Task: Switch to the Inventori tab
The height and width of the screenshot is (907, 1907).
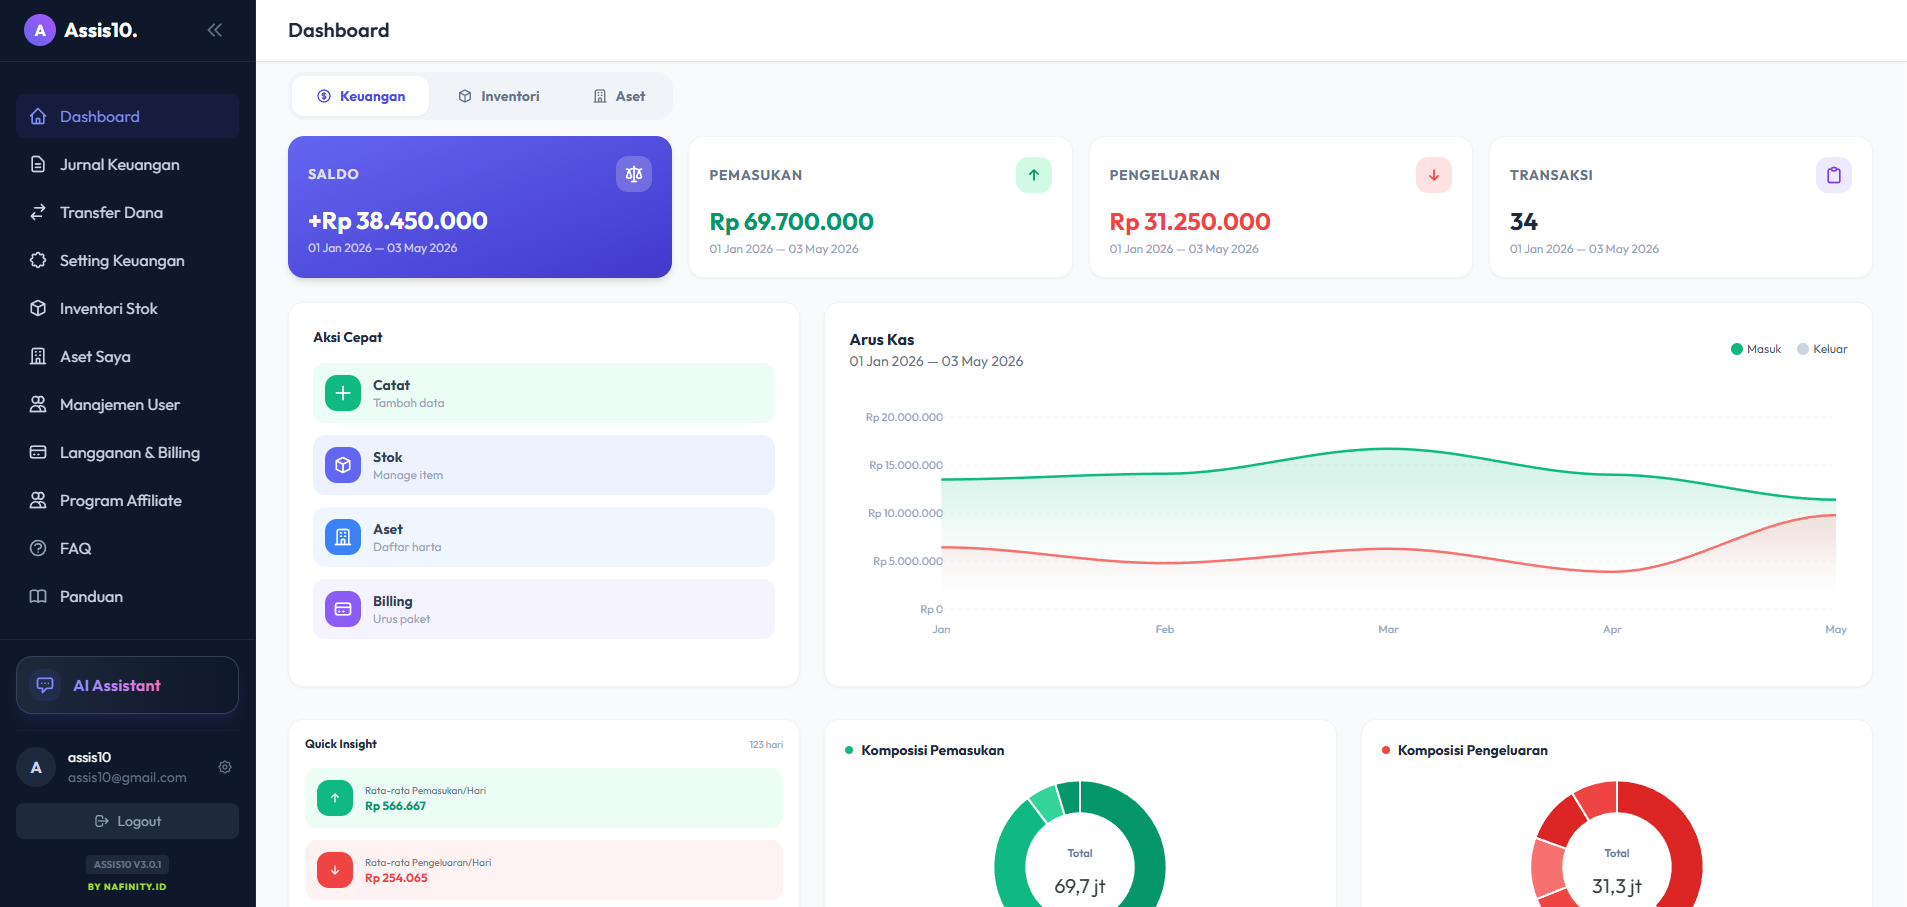Action: coord(499,96)
